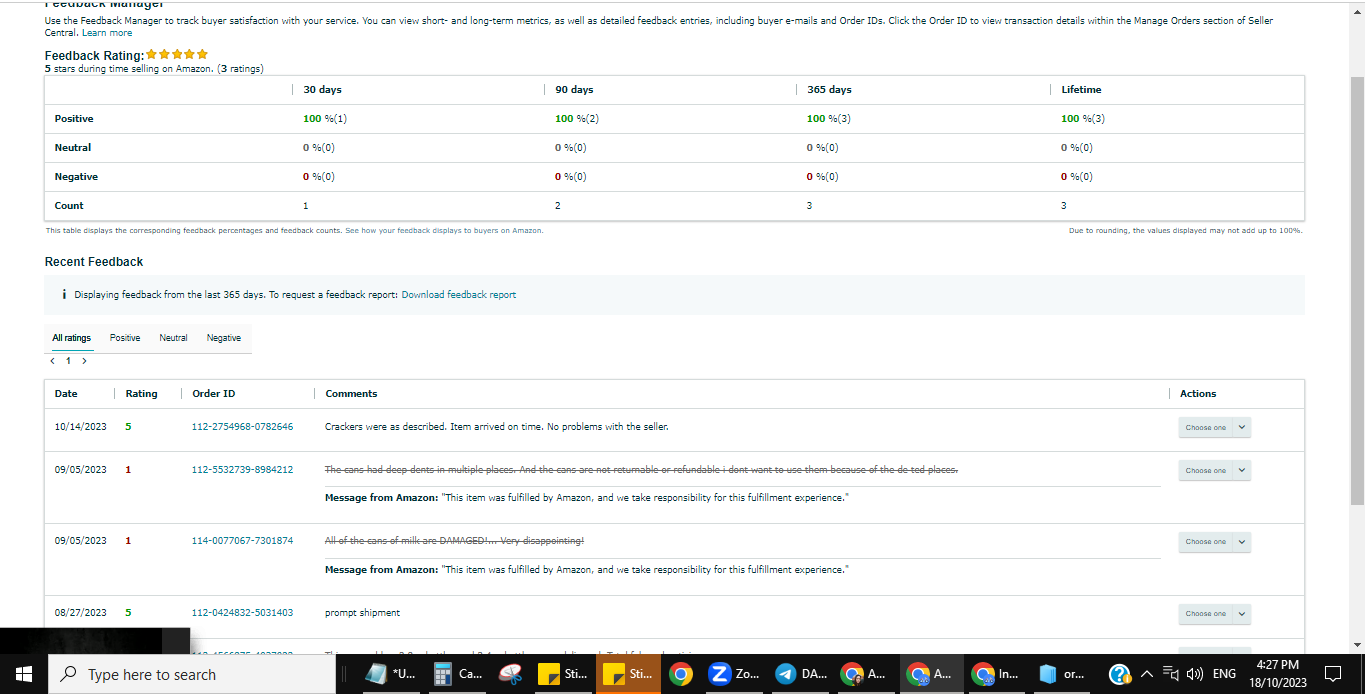Click the Feedback Rating stars
The image size is (1365, 694).
pyautogui.click(x=177, y=54)
